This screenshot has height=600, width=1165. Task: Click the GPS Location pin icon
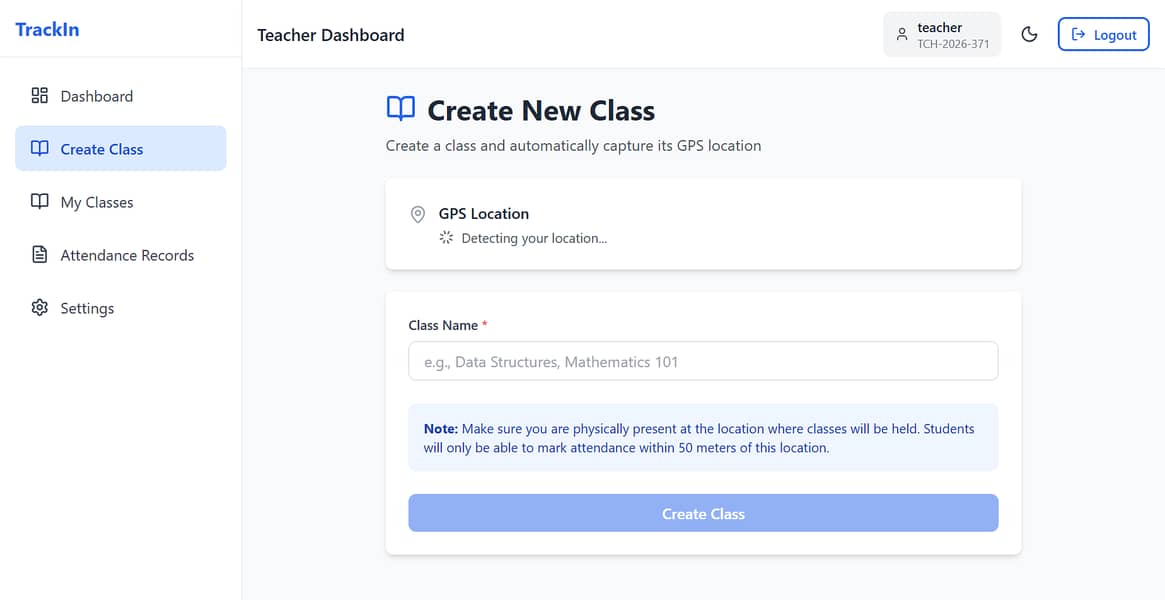coord(418,214)
